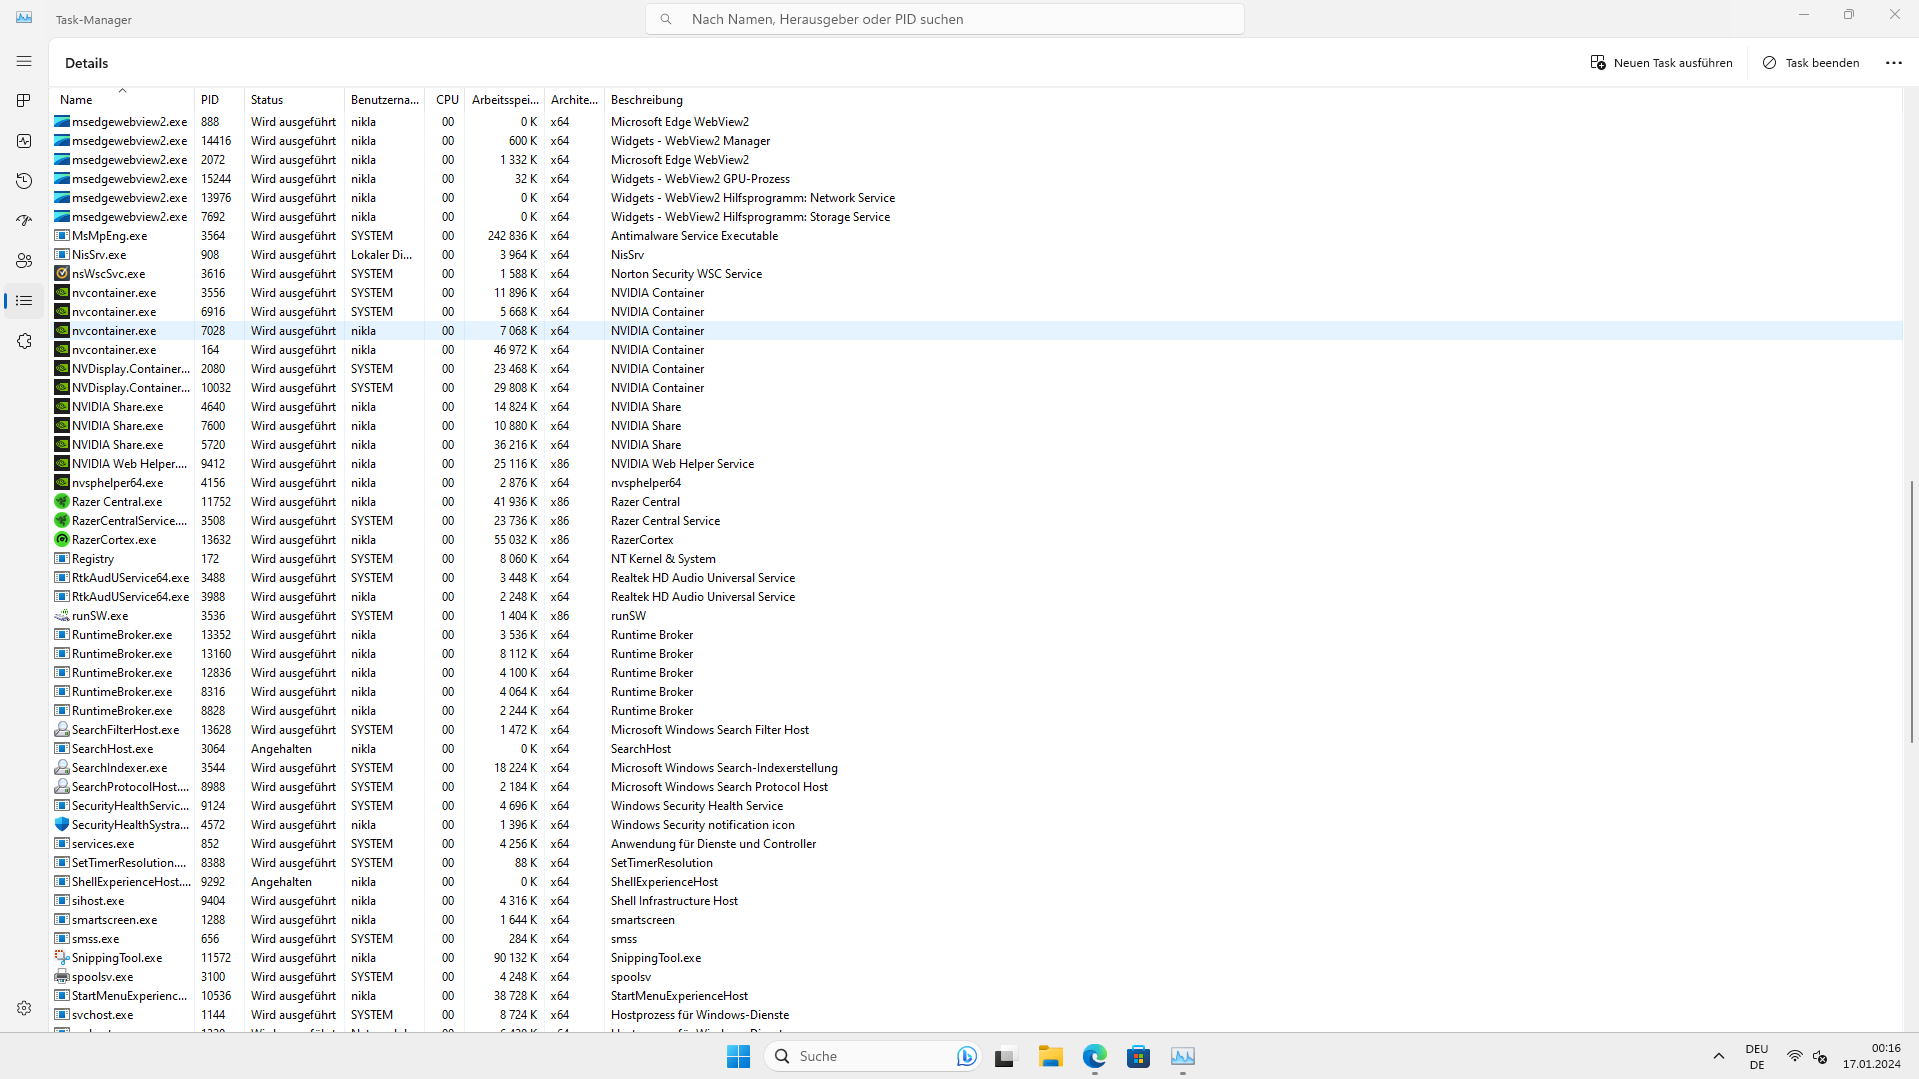Image resolution: width=1919 pixels, height=1079 pixels.
Task: Launch Microsoft Edge from the taskbar
Action: coord(1095,1056)
